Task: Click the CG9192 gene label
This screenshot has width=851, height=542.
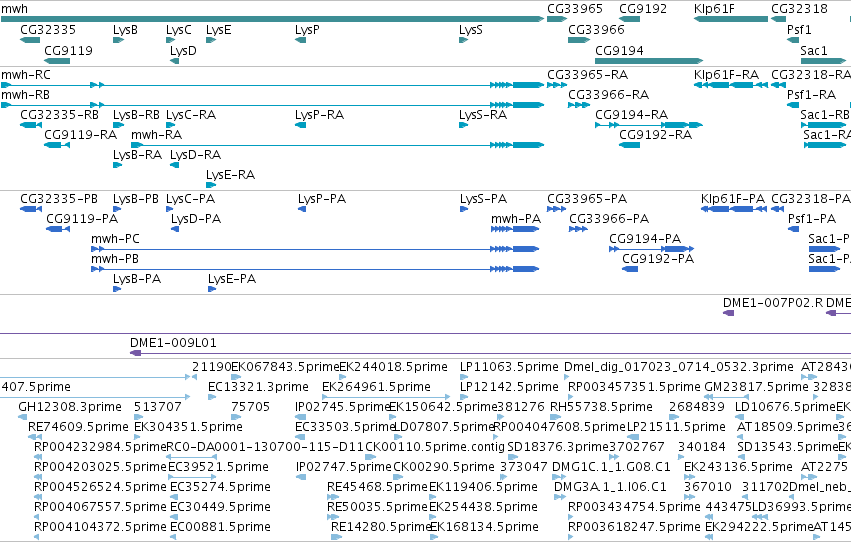Action: point(643,9)
